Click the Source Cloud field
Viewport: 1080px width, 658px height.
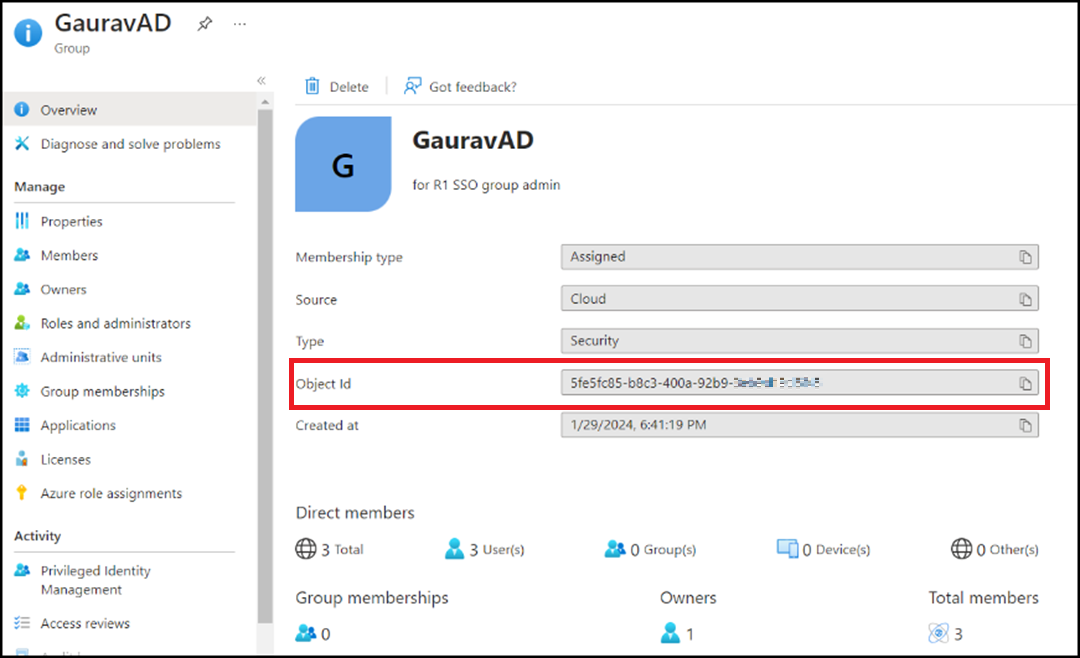pyautogui.click(x=800, y=299)
